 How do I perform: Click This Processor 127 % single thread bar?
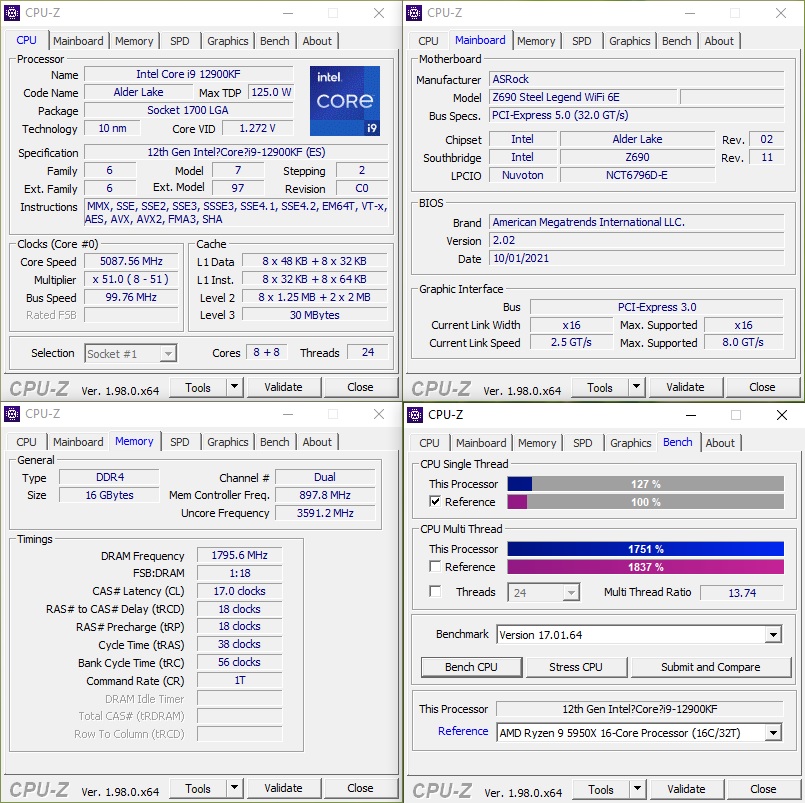(645, 484)
